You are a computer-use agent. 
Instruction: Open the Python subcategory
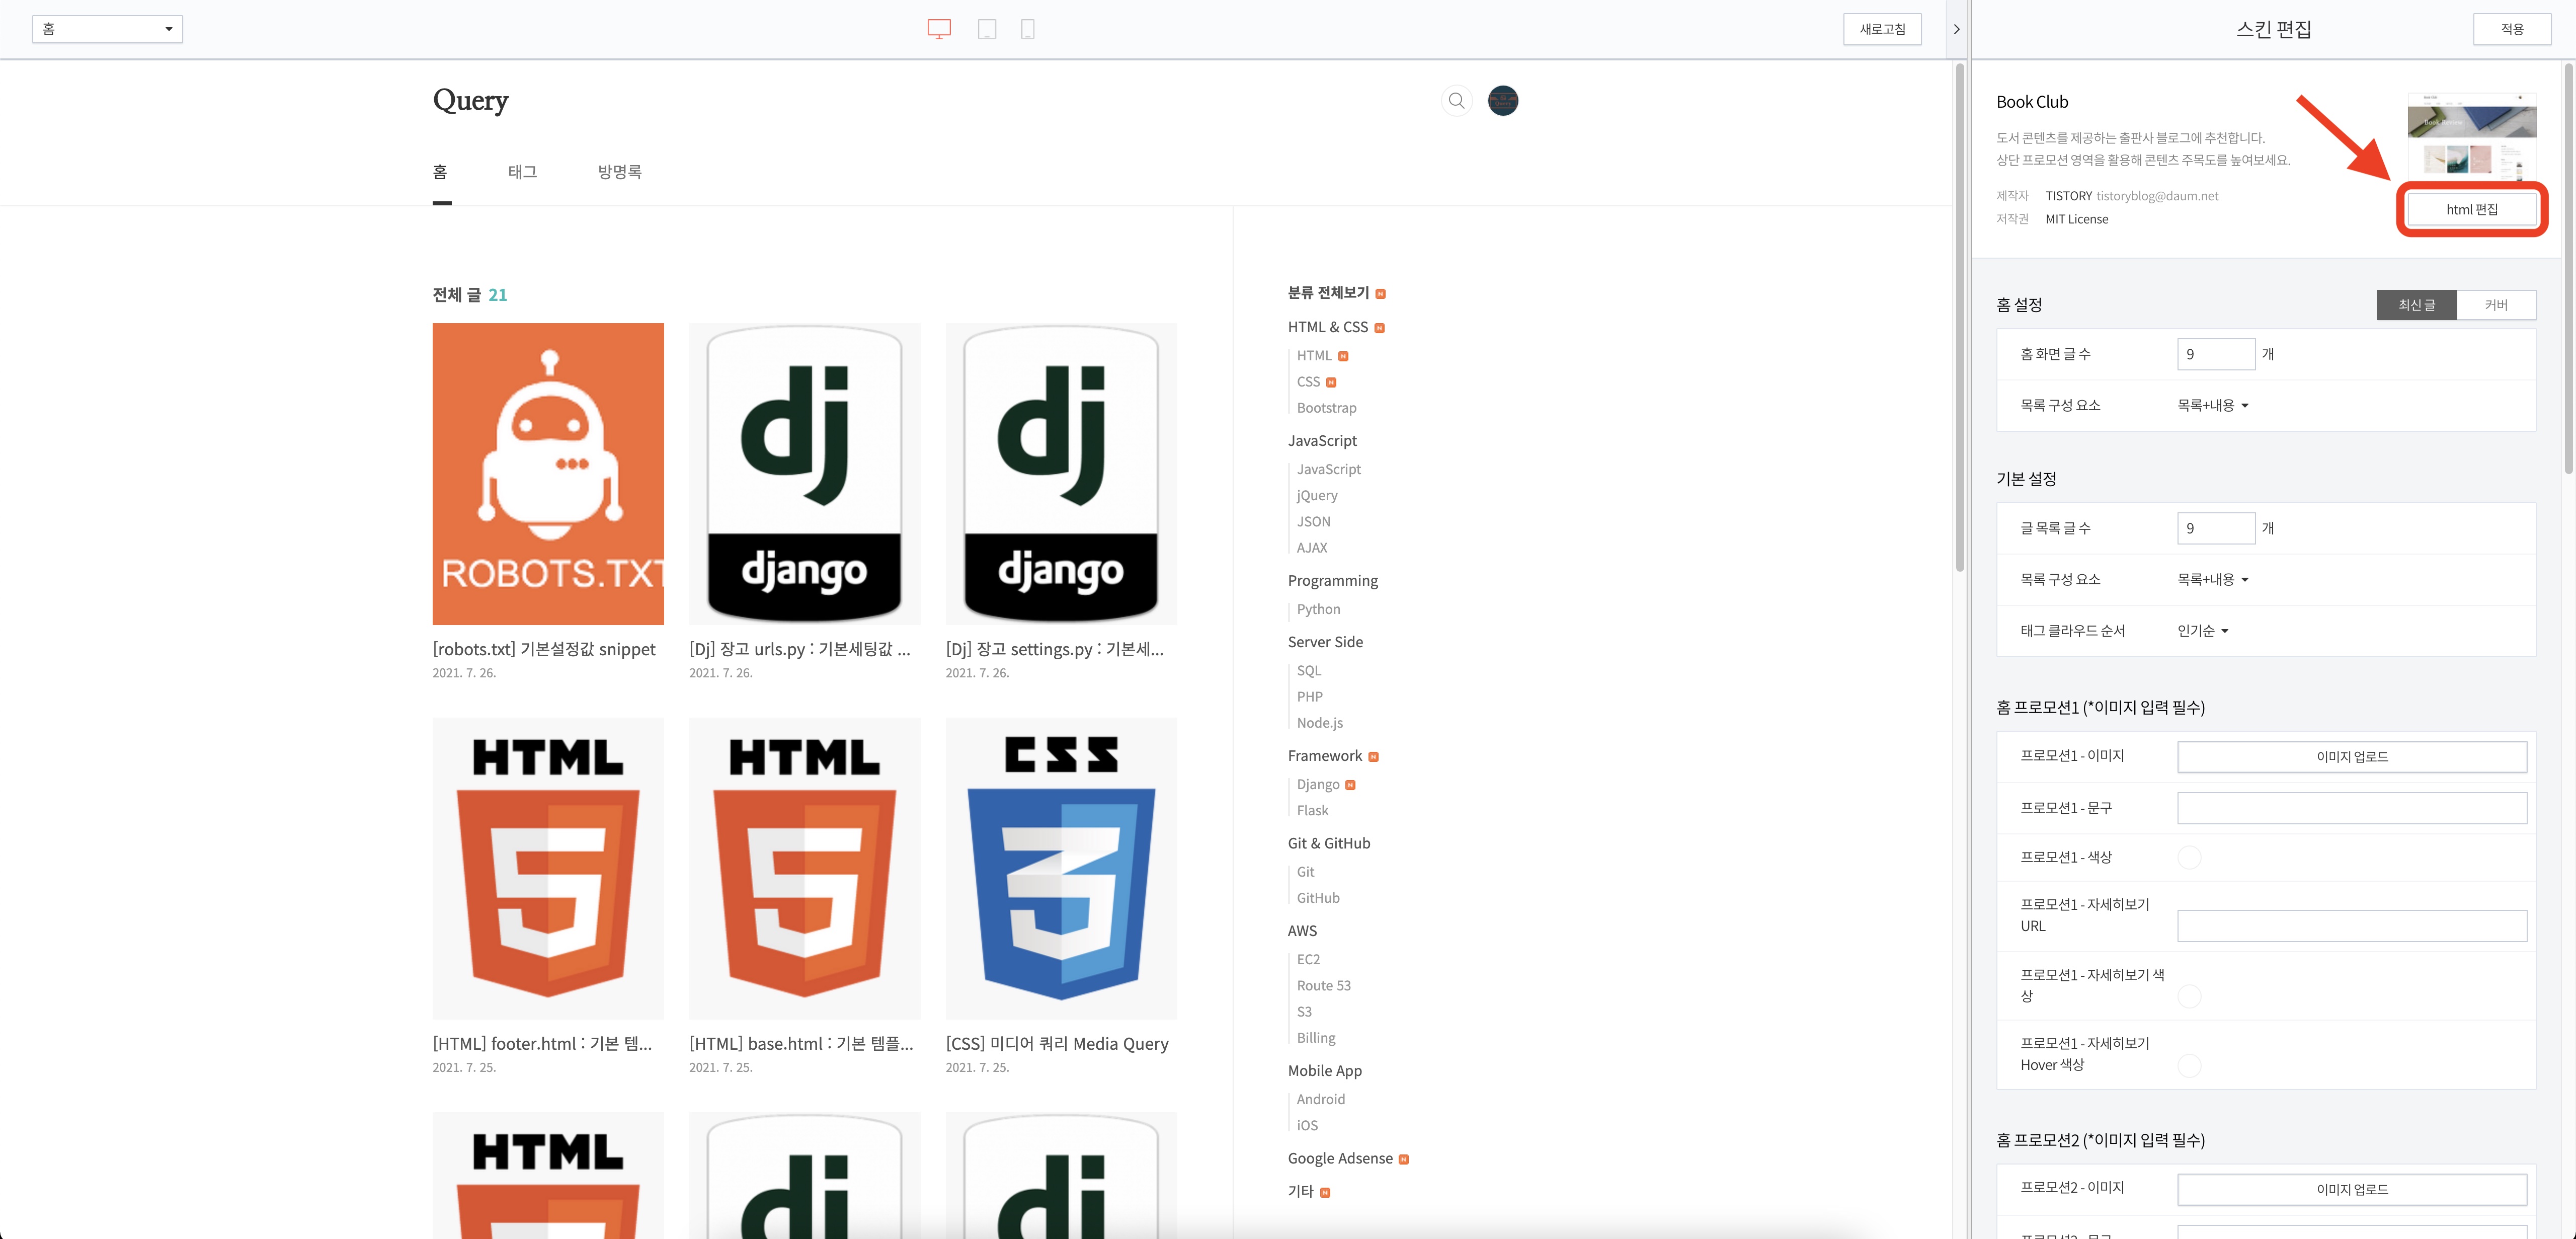click(x=1318, y=609)
